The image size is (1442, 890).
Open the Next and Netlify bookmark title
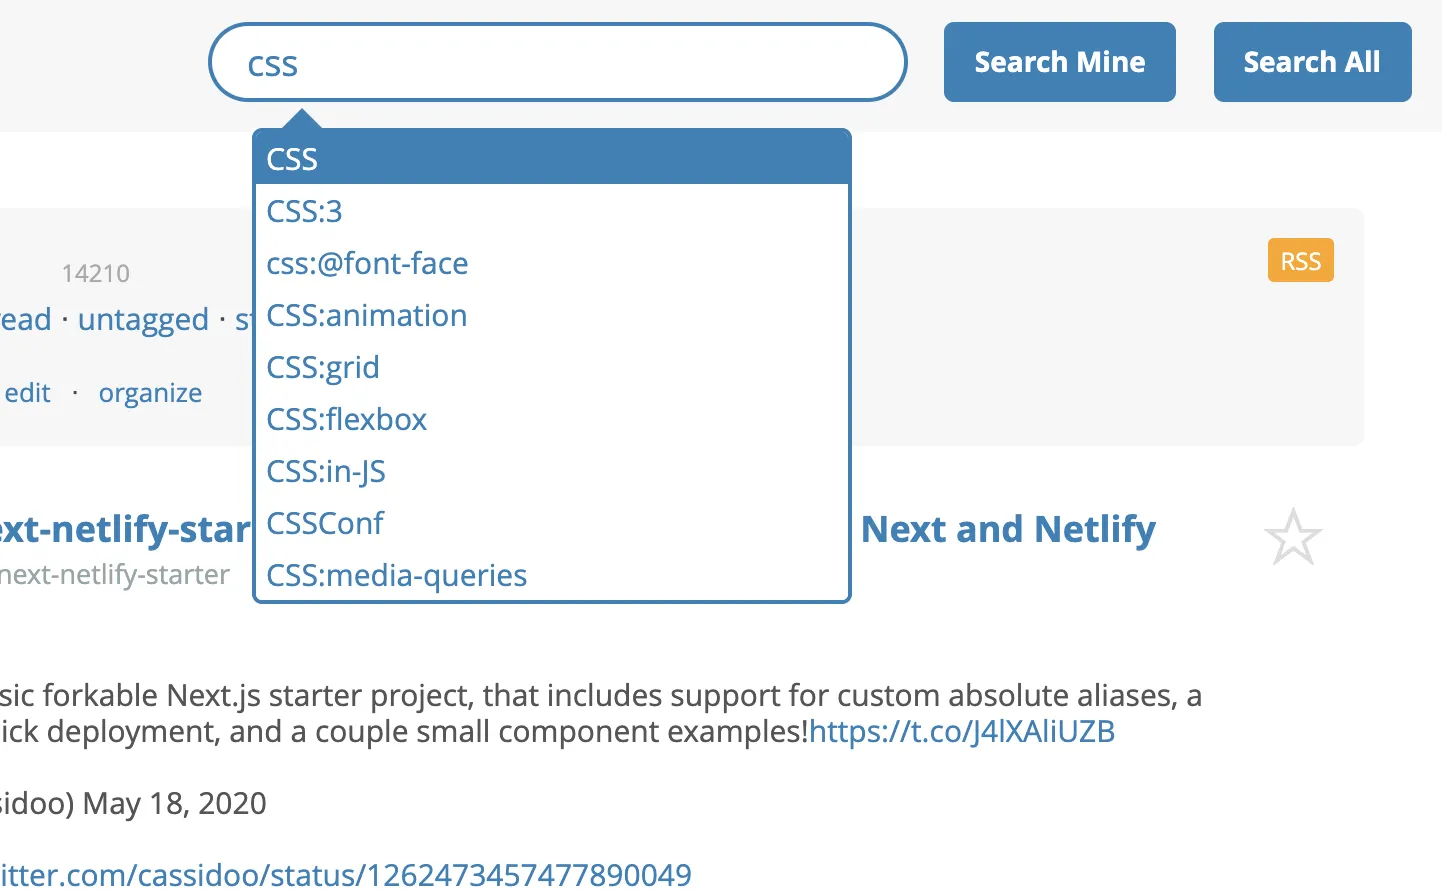[x=1008, y=529]
